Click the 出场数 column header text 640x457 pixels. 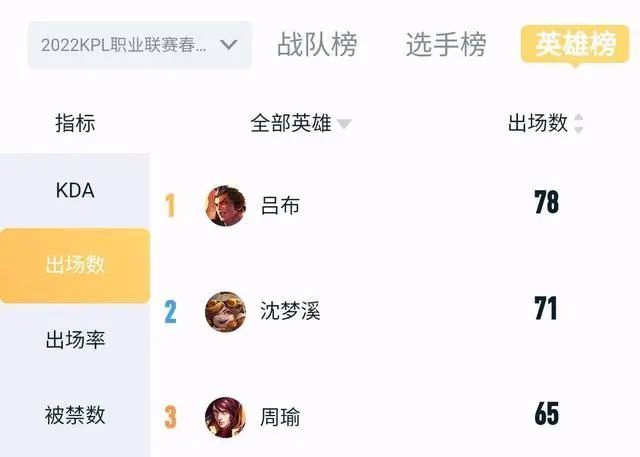[538, 123]
